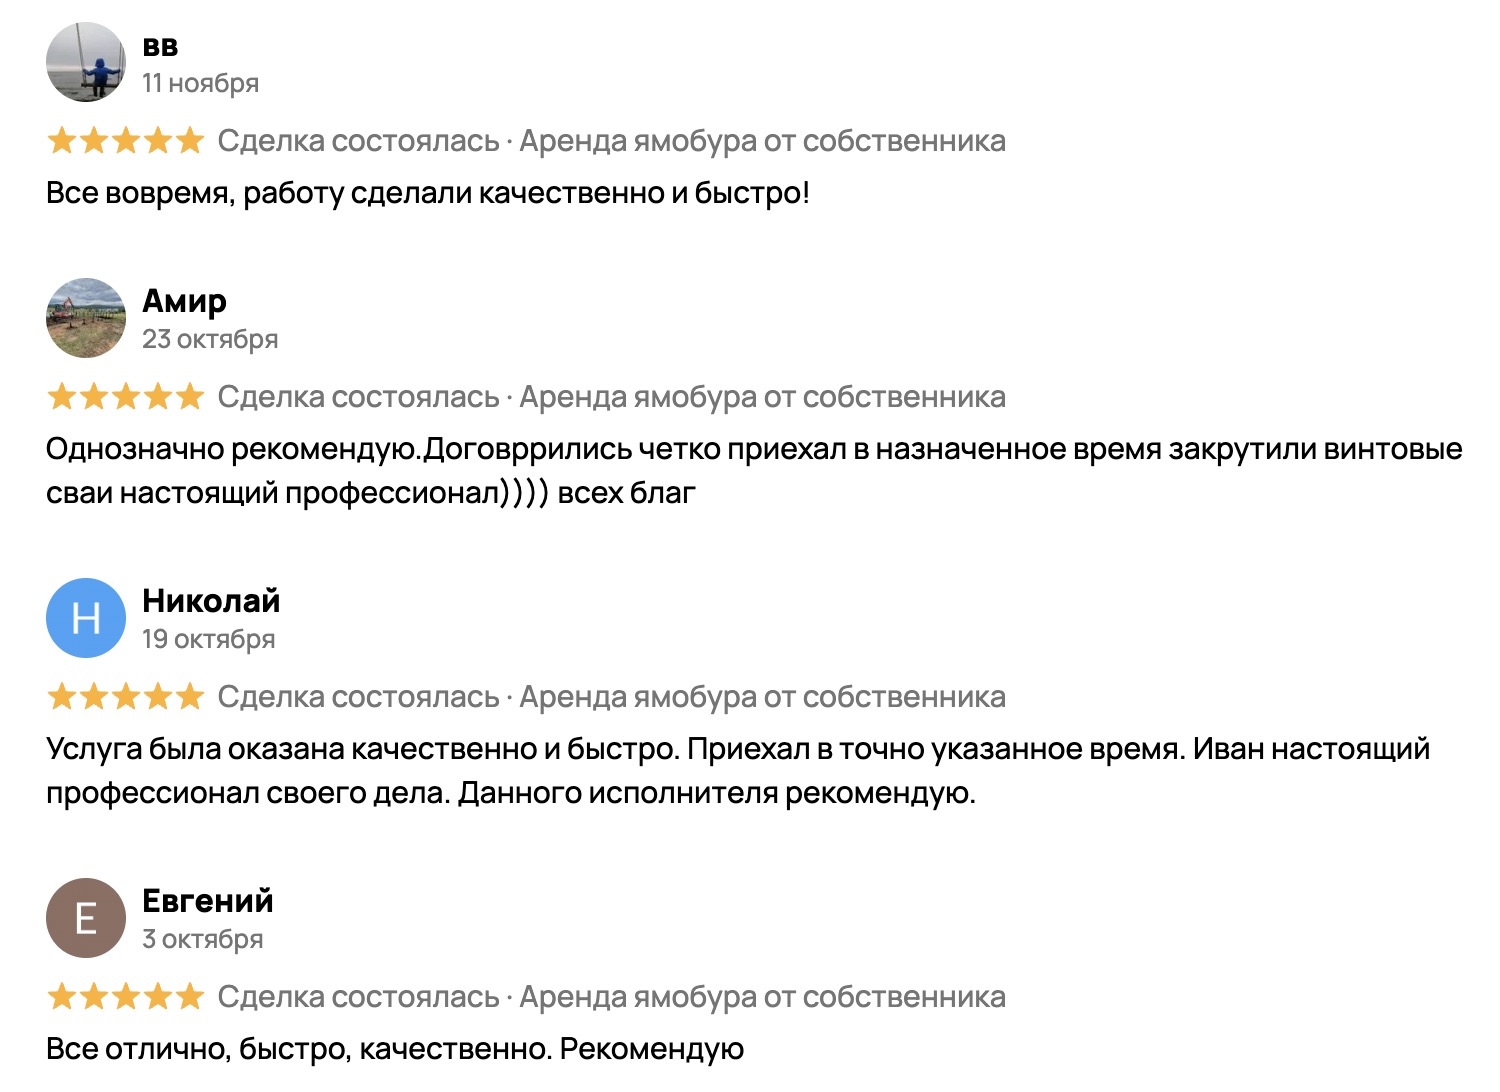Click the first star in BB's rating
The image size is (1500, 1092).
(x=60, y=141)
